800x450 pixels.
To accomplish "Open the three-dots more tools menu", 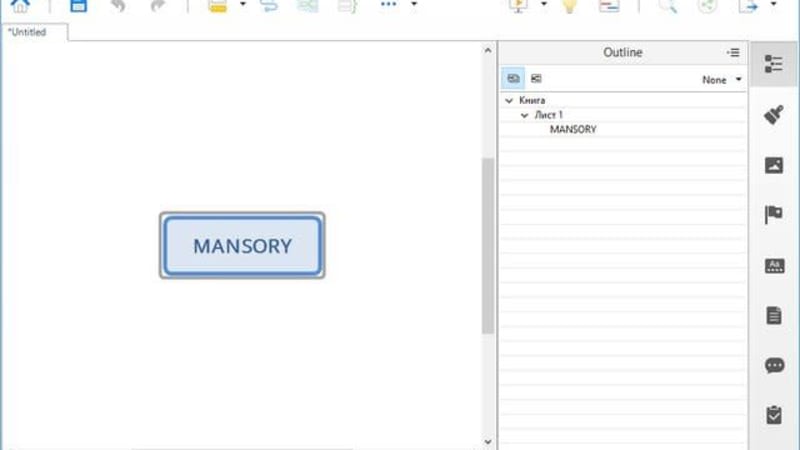I will coord(389,5).
